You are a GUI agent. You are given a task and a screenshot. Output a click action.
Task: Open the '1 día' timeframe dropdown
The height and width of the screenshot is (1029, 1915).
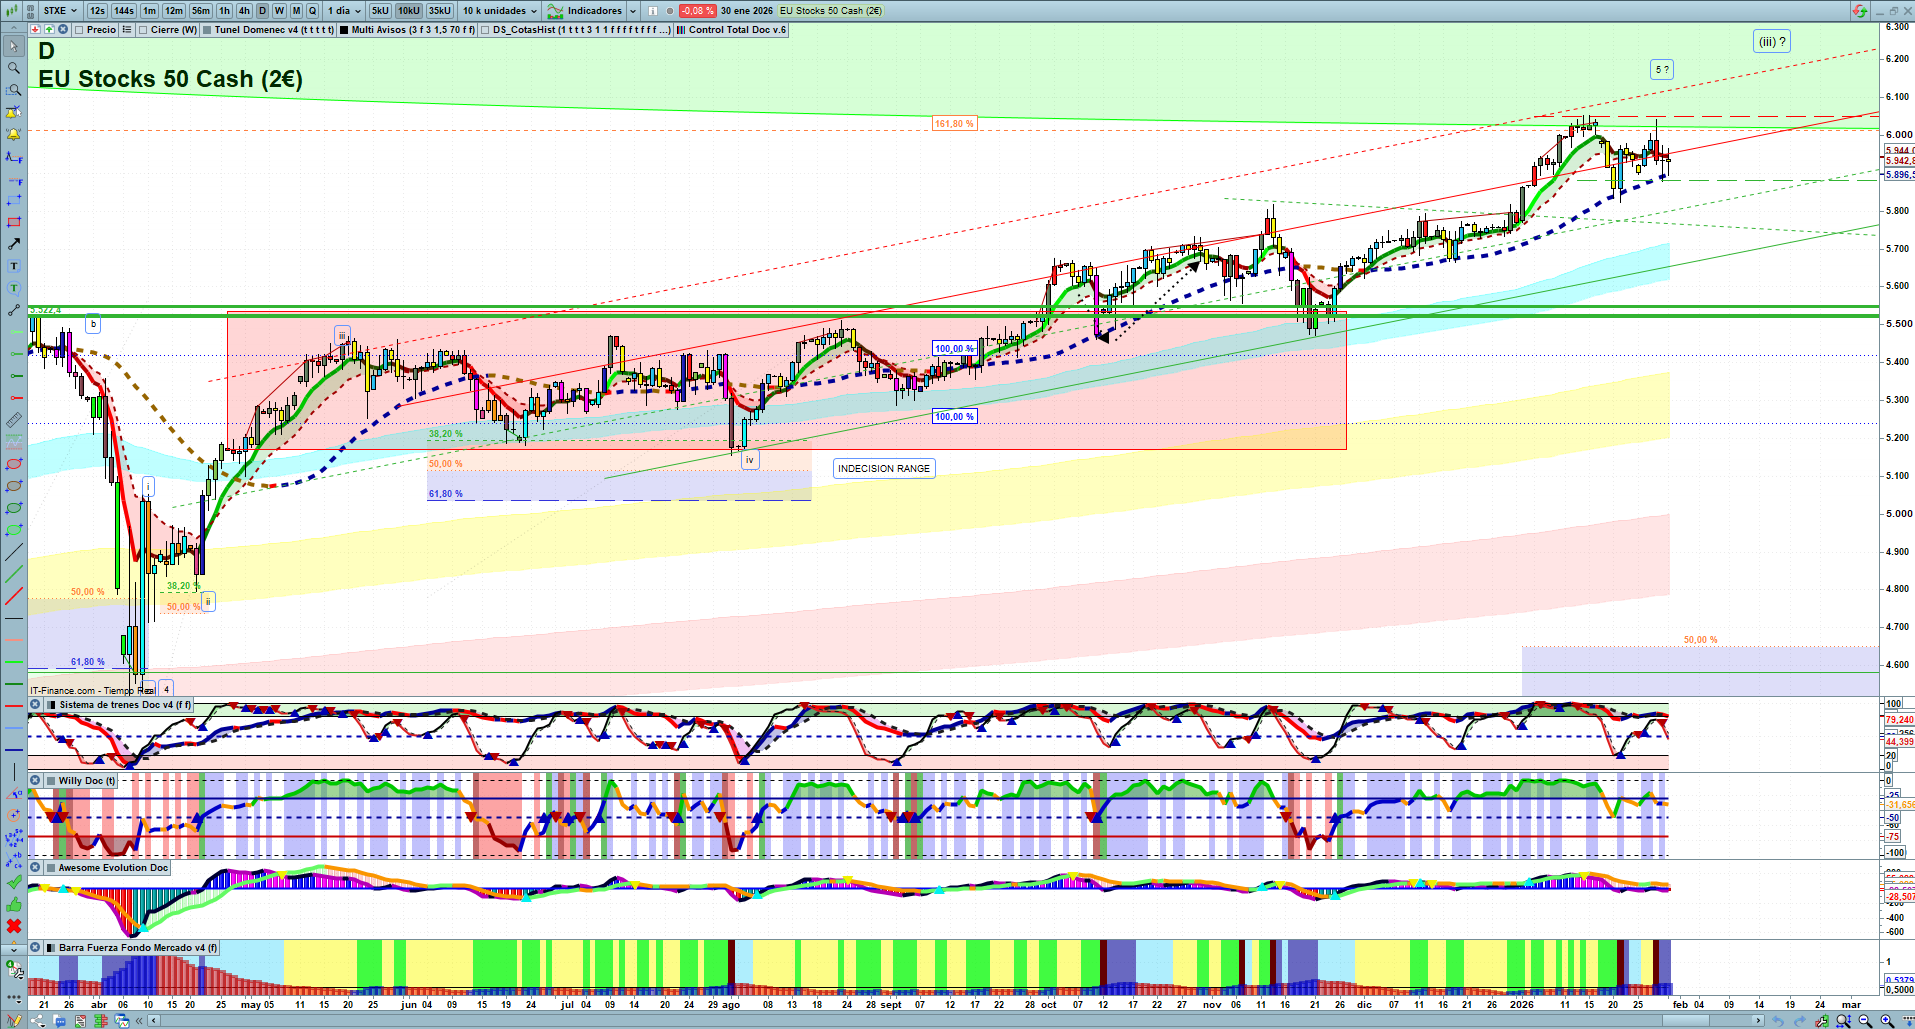(x=344, y=11)
